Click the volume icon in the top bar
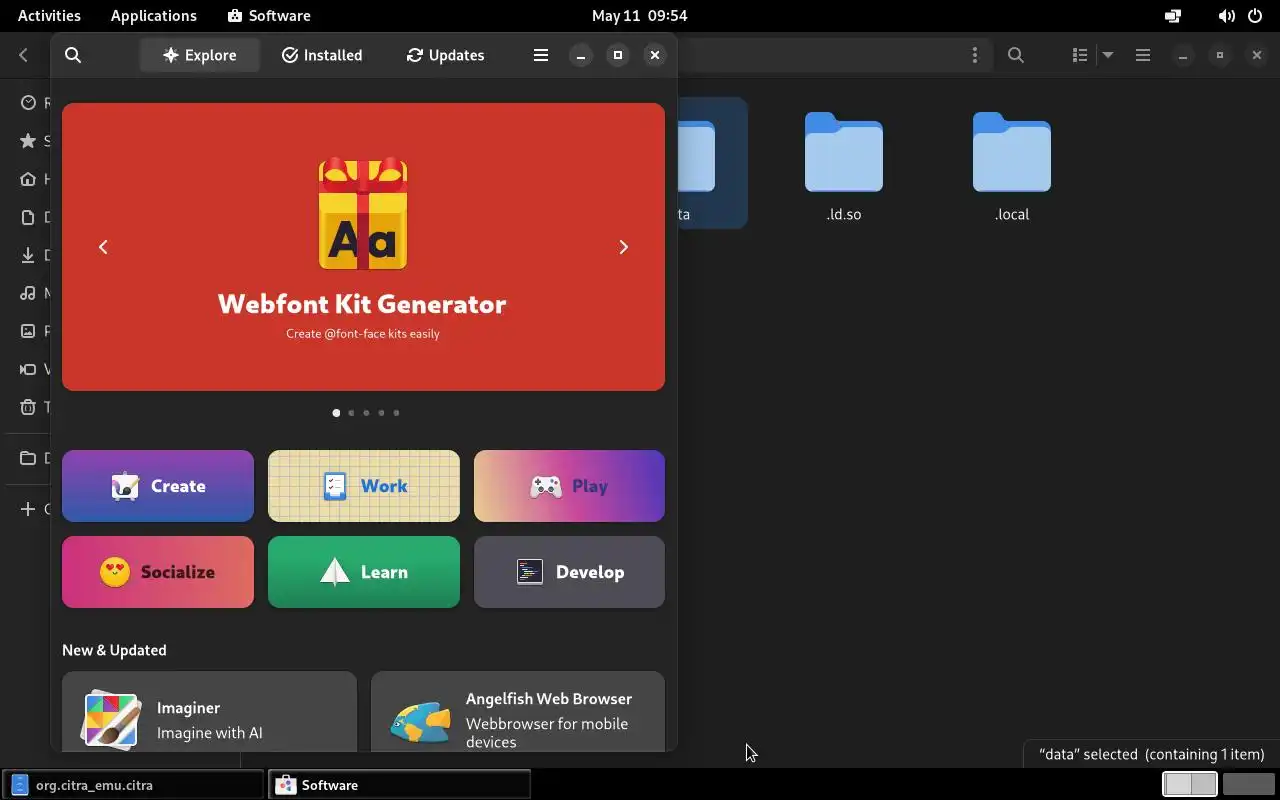This screenshot has height=800, width=1280. [1226, 15]
